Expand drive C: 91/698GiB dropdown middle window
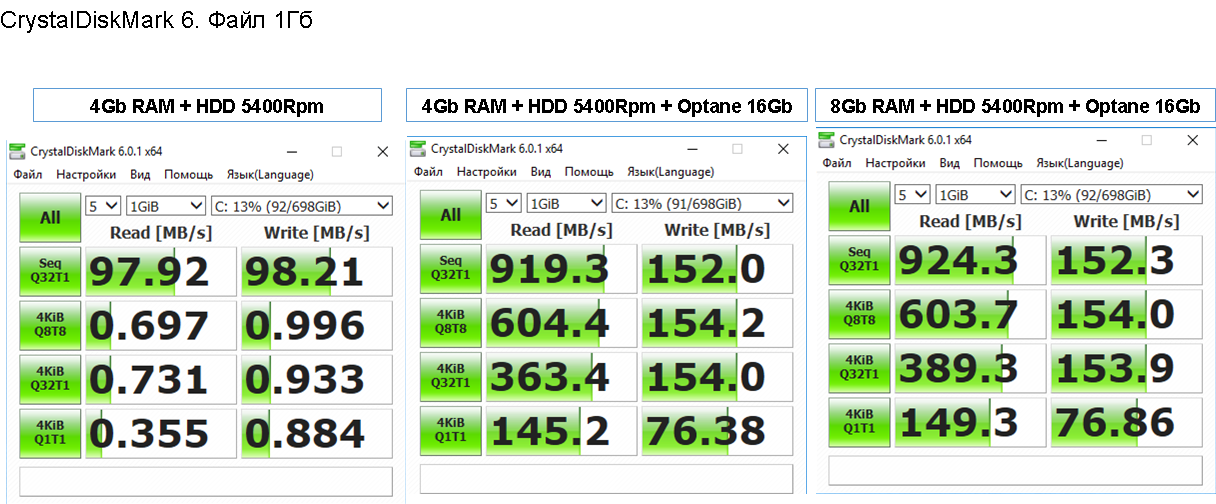Screen dimensions: 1216x504 click(x=703, y=203)
